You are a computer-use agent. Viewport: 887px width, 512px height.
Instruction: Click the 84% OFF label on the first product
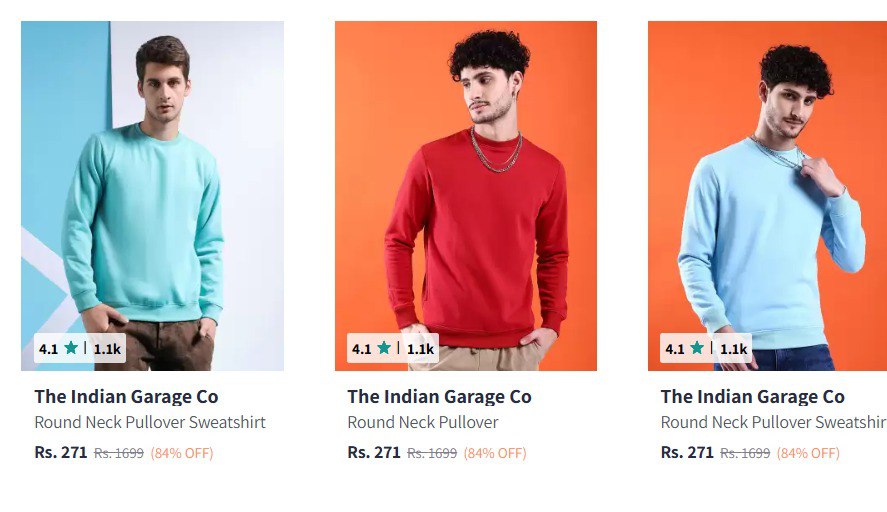click(x=182, y=453)
